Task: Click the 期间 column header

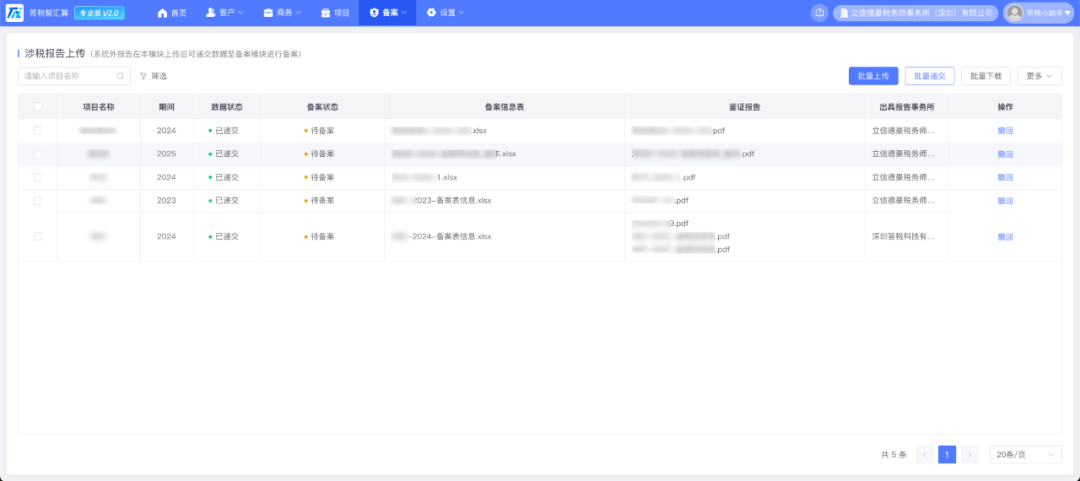Action: click(x=167, y=107)
